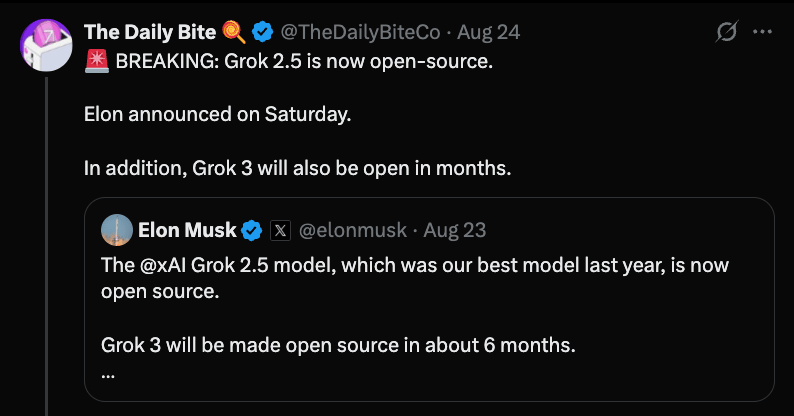Open the three-dot more options menu
Viewport: 794px width, 416px height.
762,32
